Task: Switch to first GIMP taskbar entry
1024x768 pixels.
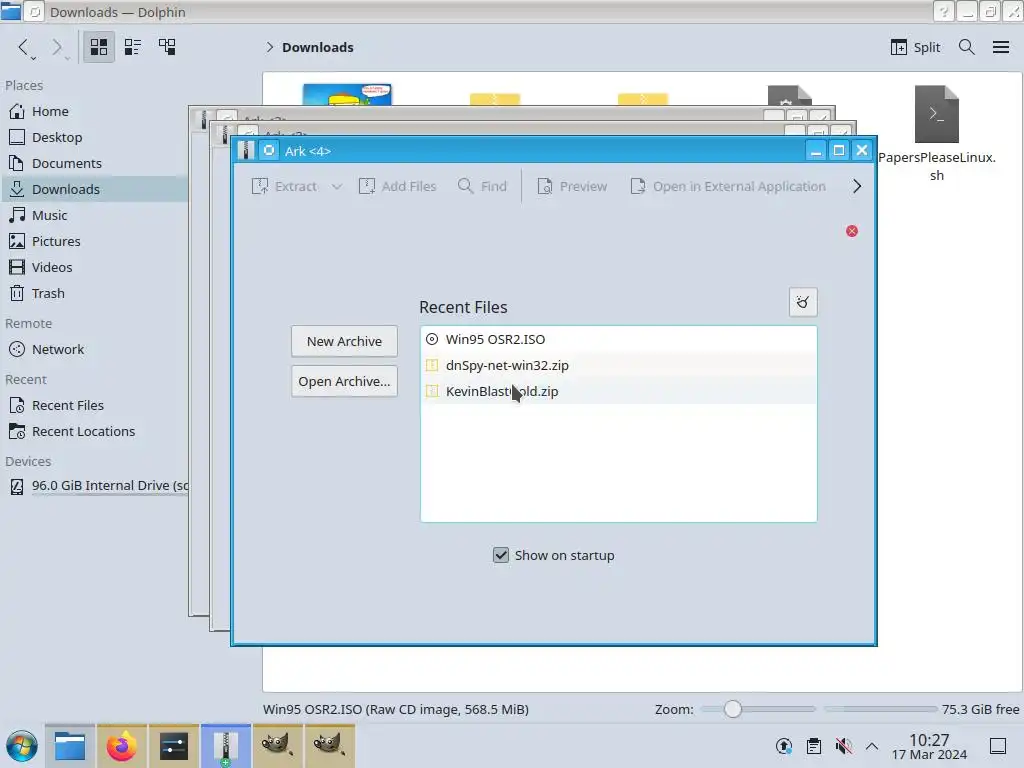Action: (x=277, y=746)
